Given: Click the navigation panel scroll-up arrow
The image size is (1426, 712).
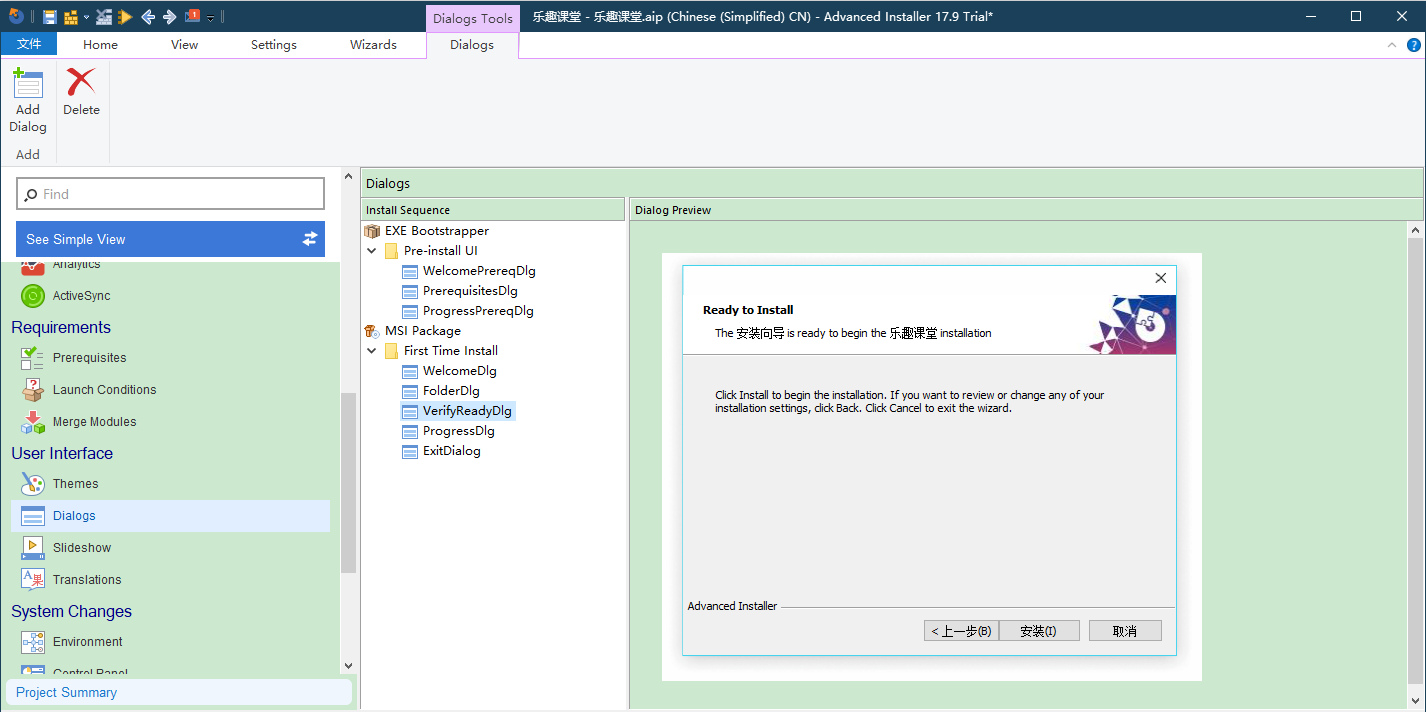Looking at the screenshot, I should 348,178.
